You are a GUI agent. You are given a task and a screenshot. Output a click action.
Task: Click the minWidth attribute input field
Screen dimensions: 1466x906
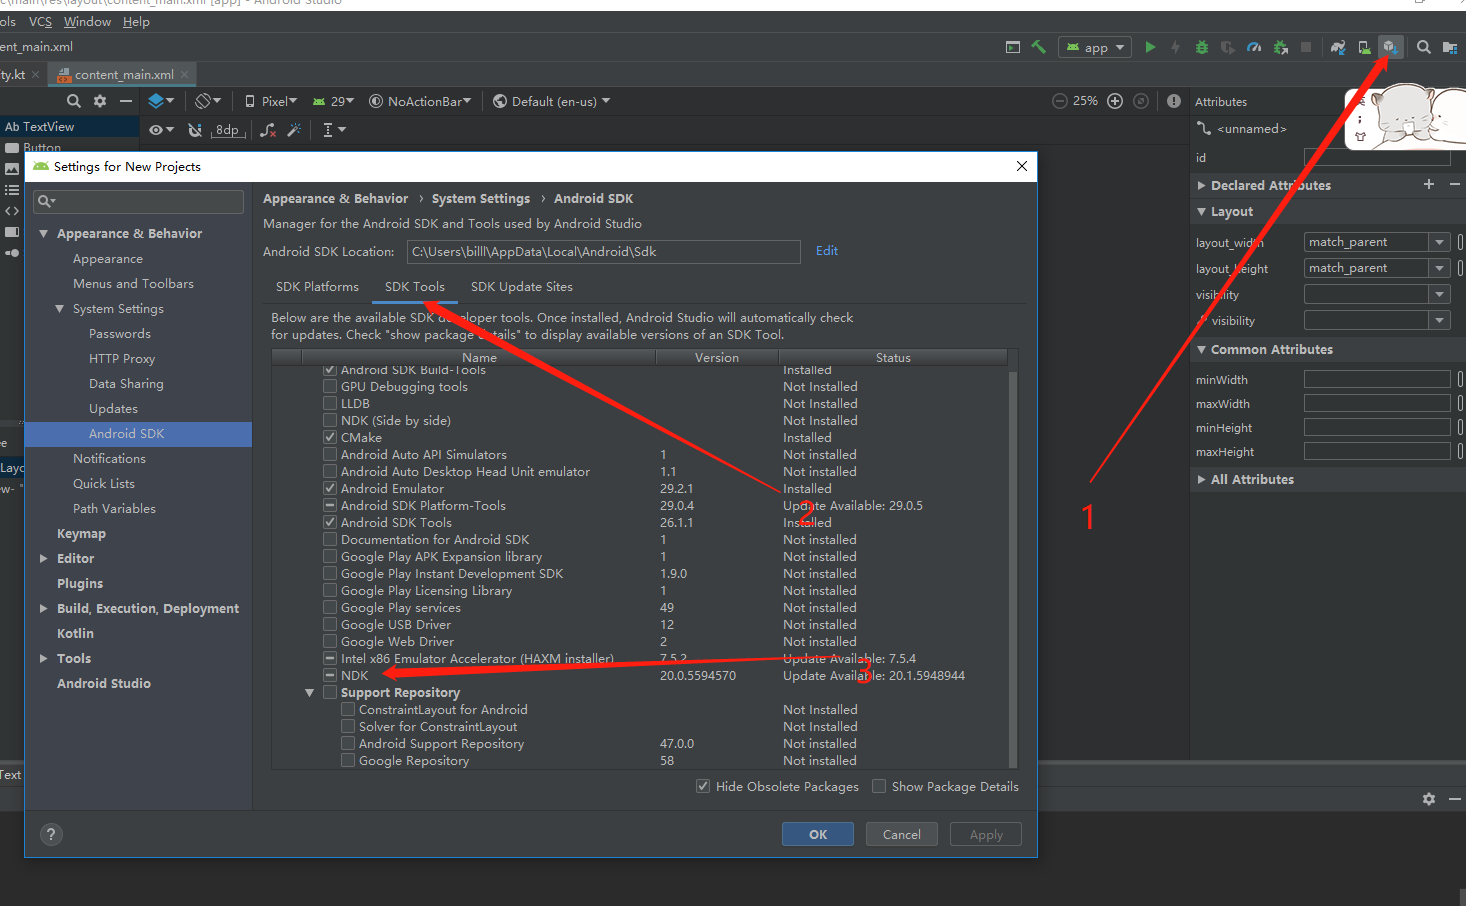tap(1376, 379)
